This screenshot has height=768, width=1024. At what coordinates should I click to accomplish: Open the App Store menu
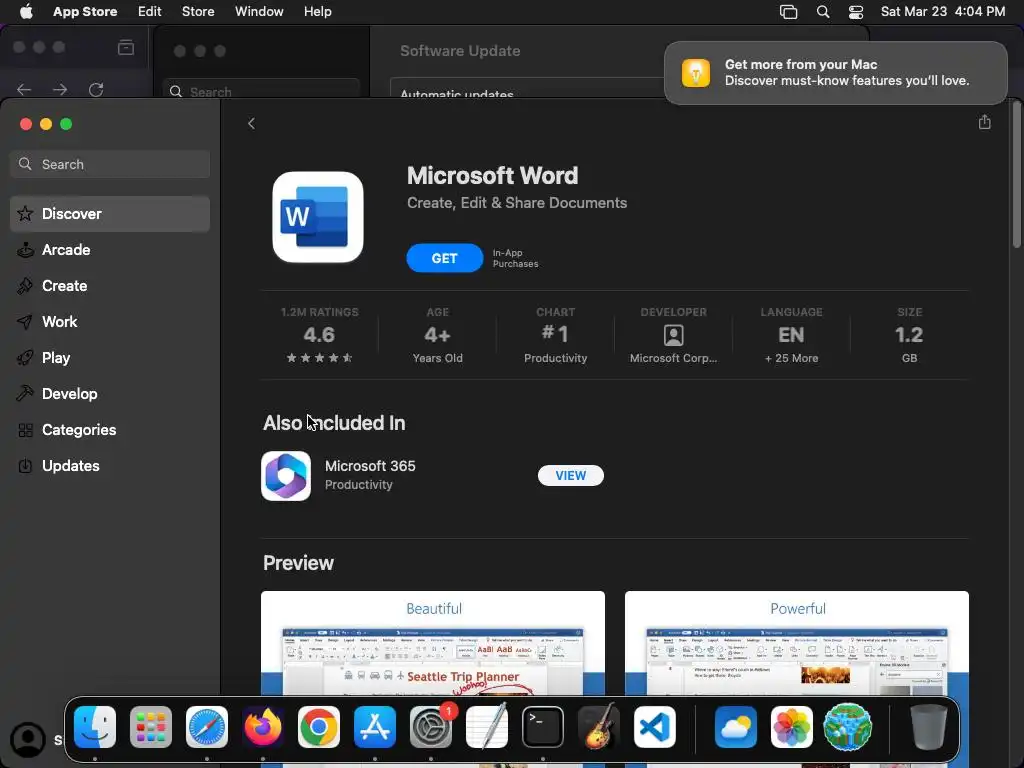85,11
